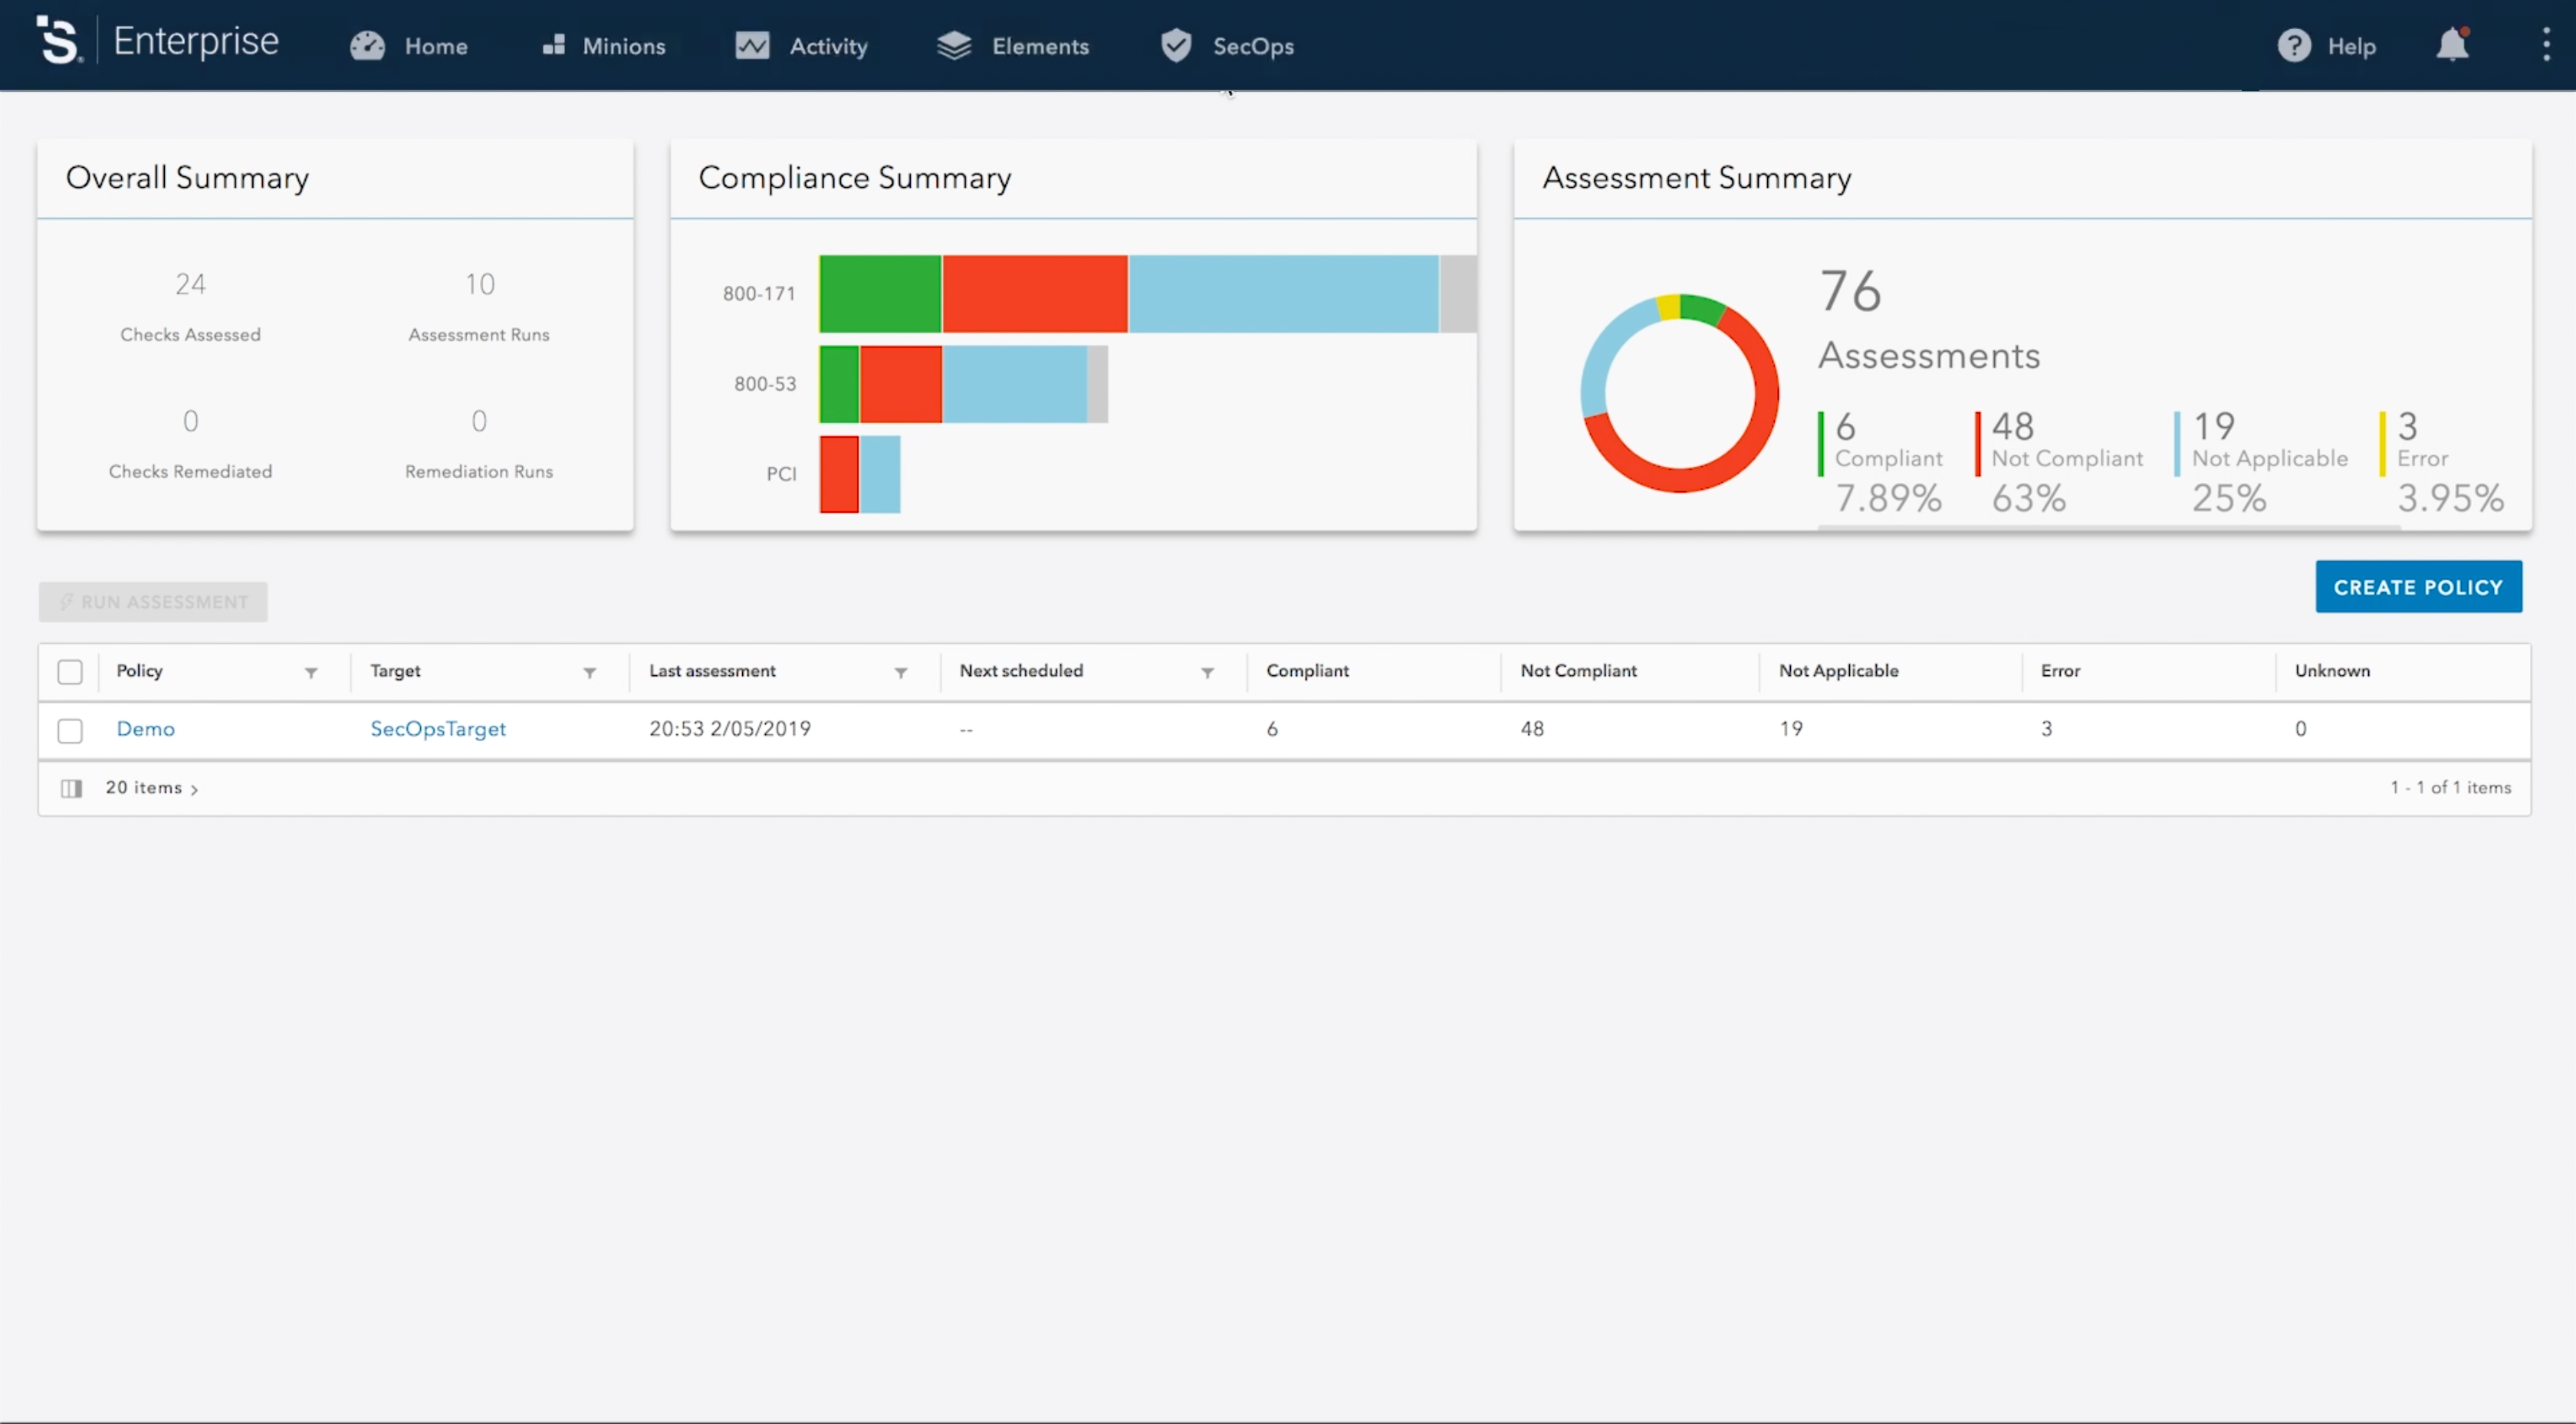The width and height of the screenshot is (2576, 1424).
Task: Open the notifications bell
Action: (x=2452, y=45)
